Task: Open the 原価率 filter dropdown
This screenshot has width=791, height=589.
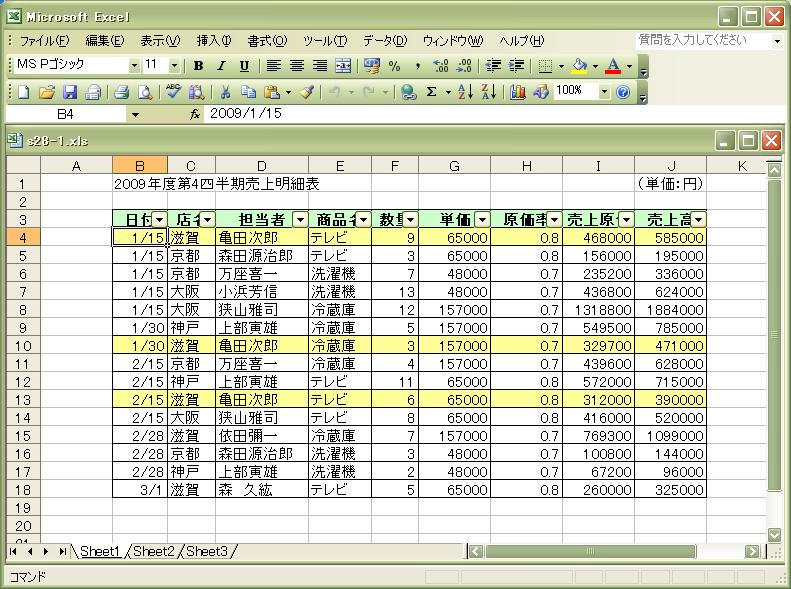Action: tap(554, 219)
